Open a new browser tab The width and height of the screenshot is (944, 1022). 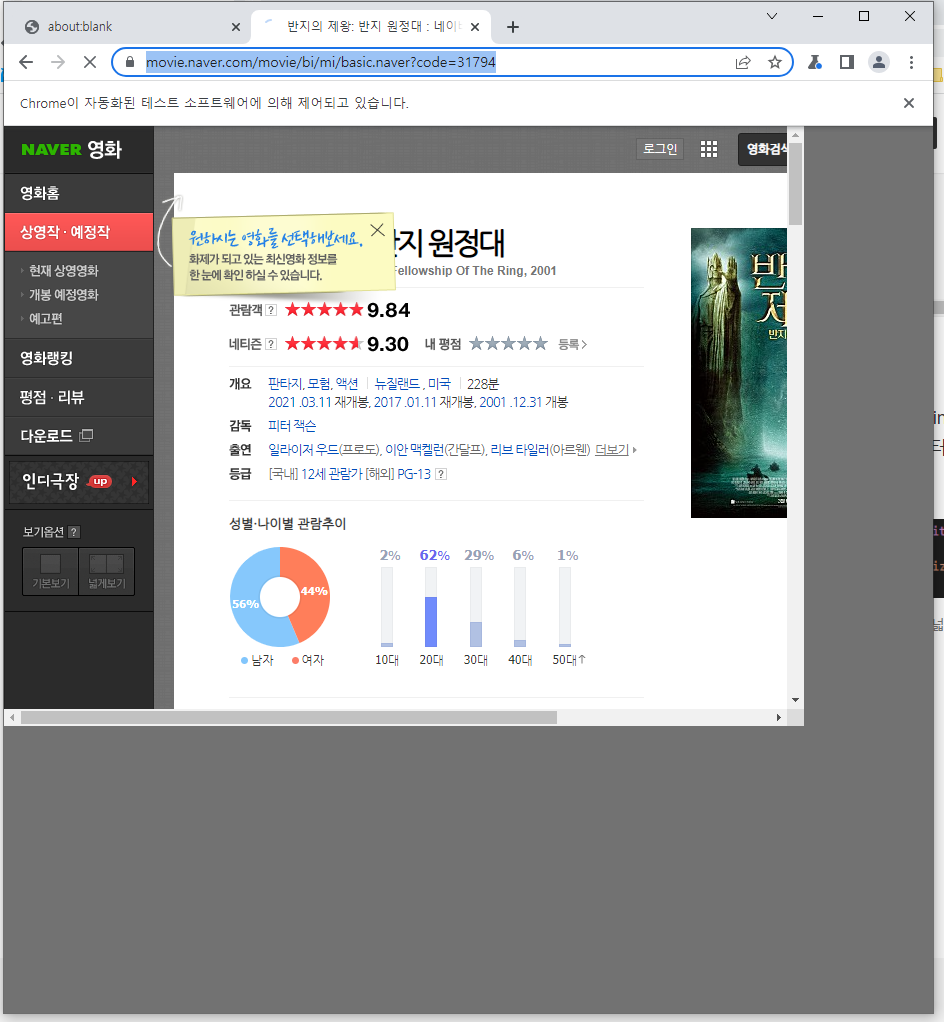[x=513, y=27]
